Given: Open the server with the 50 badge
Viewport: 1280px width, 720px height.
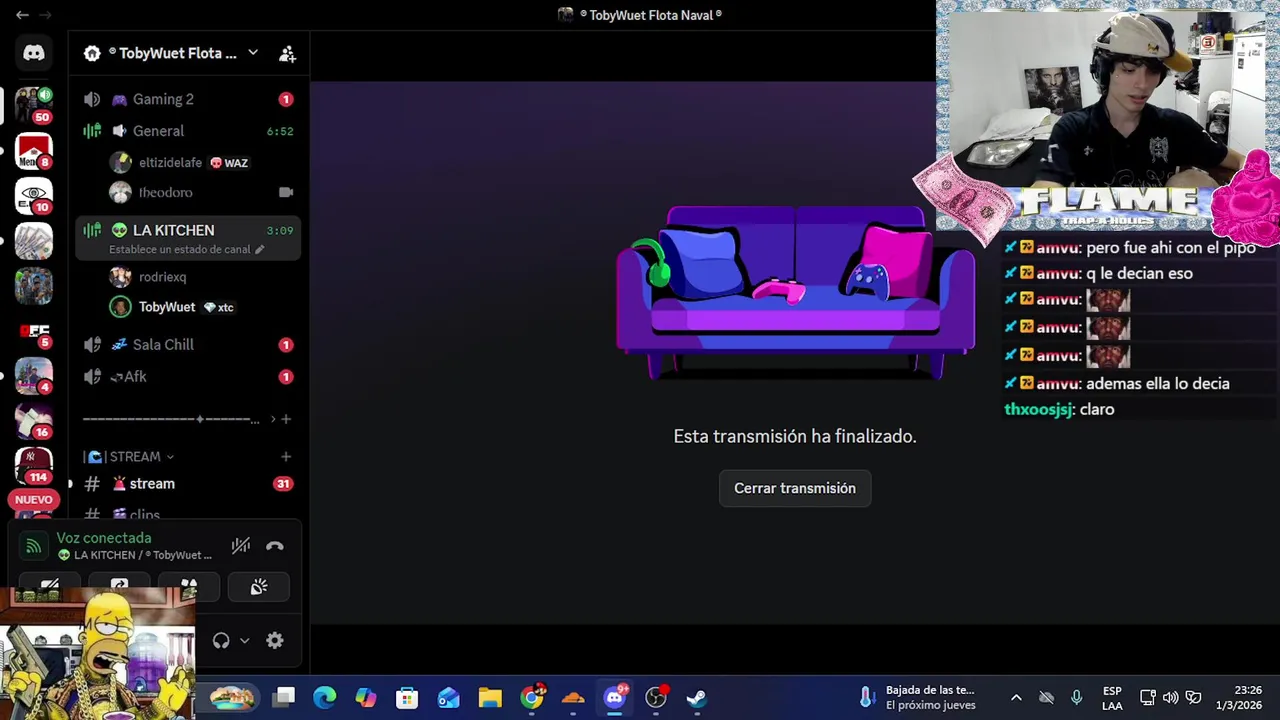Looking at the screenshot, I should tap(33, 104).
